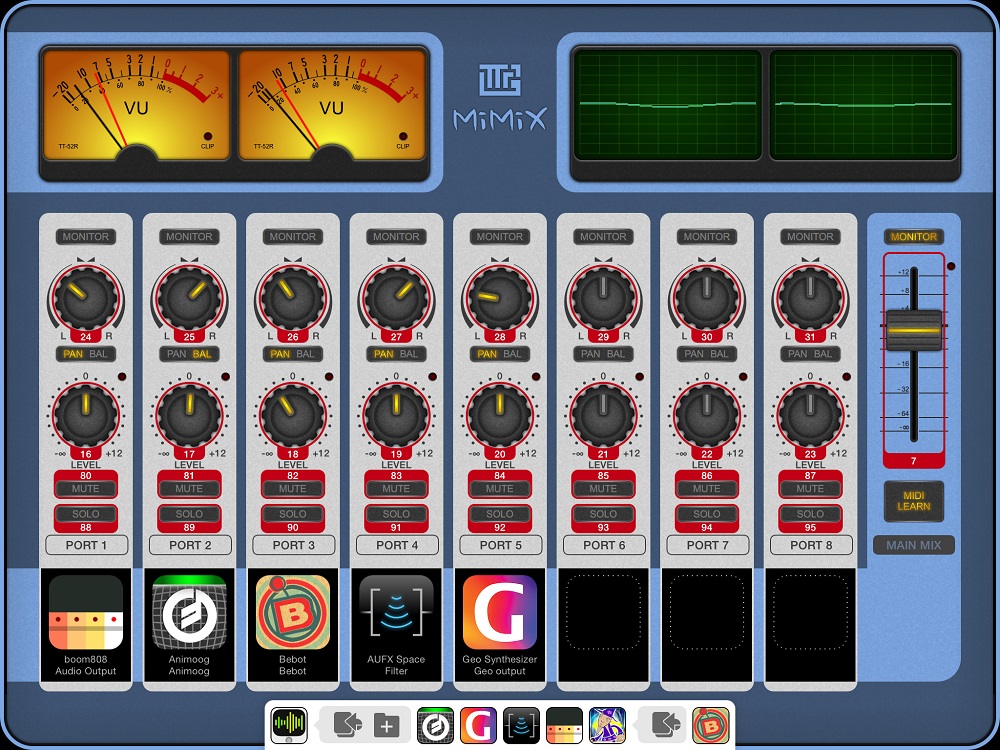This screenshot has height=750, width=1000.
Task: Open the AUFX Space filter icon in Port 4
Action: 396,612
